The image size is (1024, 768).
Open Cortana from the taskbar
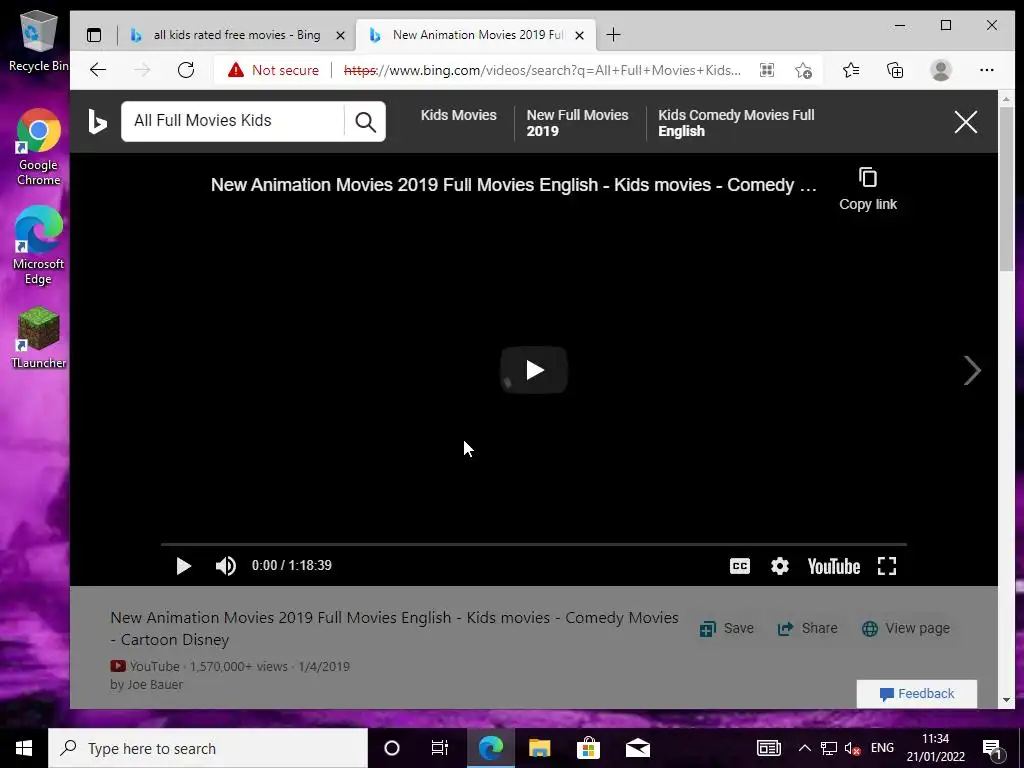point(392,748)
